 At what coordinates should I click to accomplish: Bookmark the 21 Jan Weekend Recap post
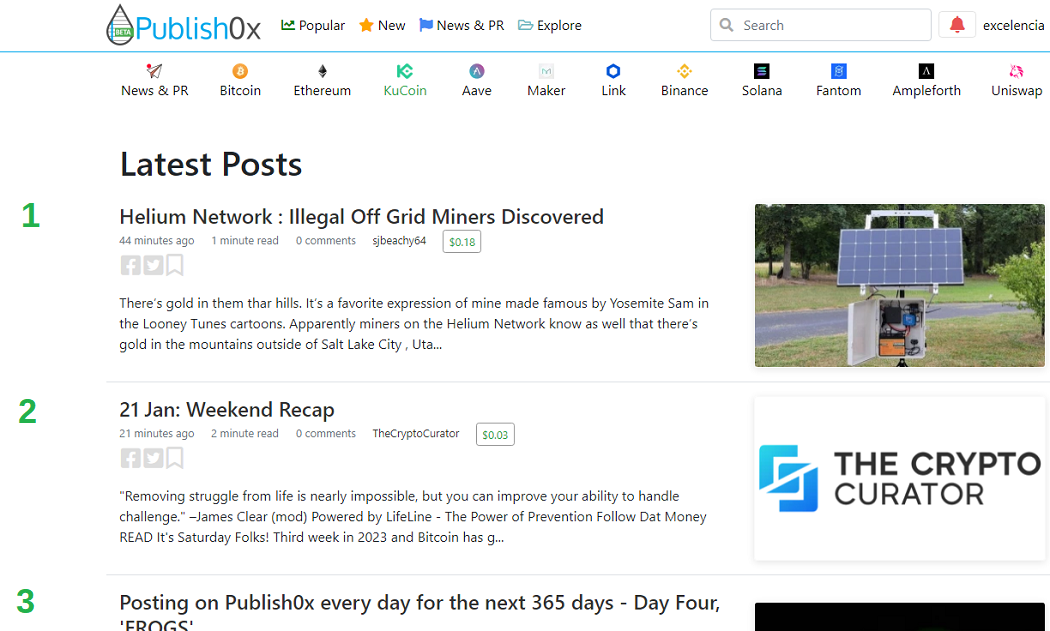click(x=175, y=458)
